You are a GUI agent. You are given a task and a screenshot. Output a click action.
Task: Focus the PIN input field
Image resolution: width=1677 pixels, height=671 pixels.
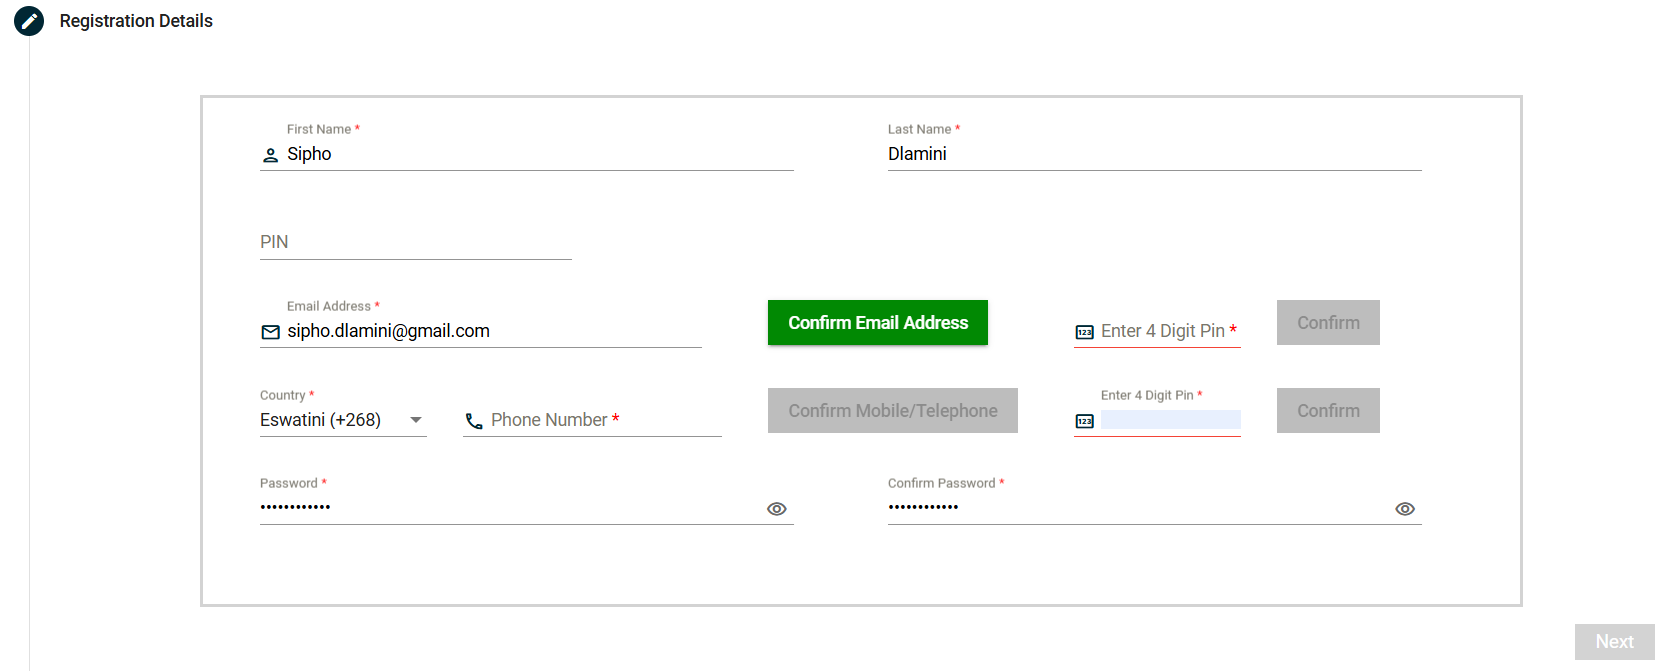415,242
